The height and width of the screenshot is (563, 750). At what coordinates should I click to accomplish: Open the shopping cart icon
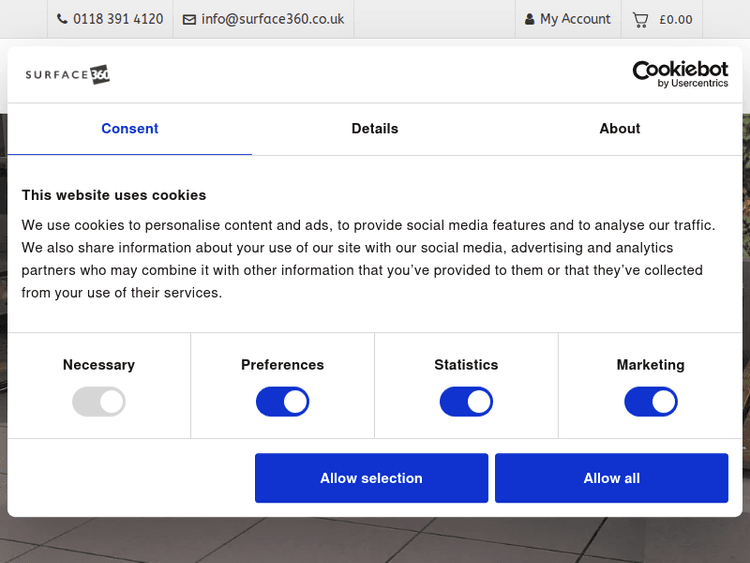click(x=640, y=19)
